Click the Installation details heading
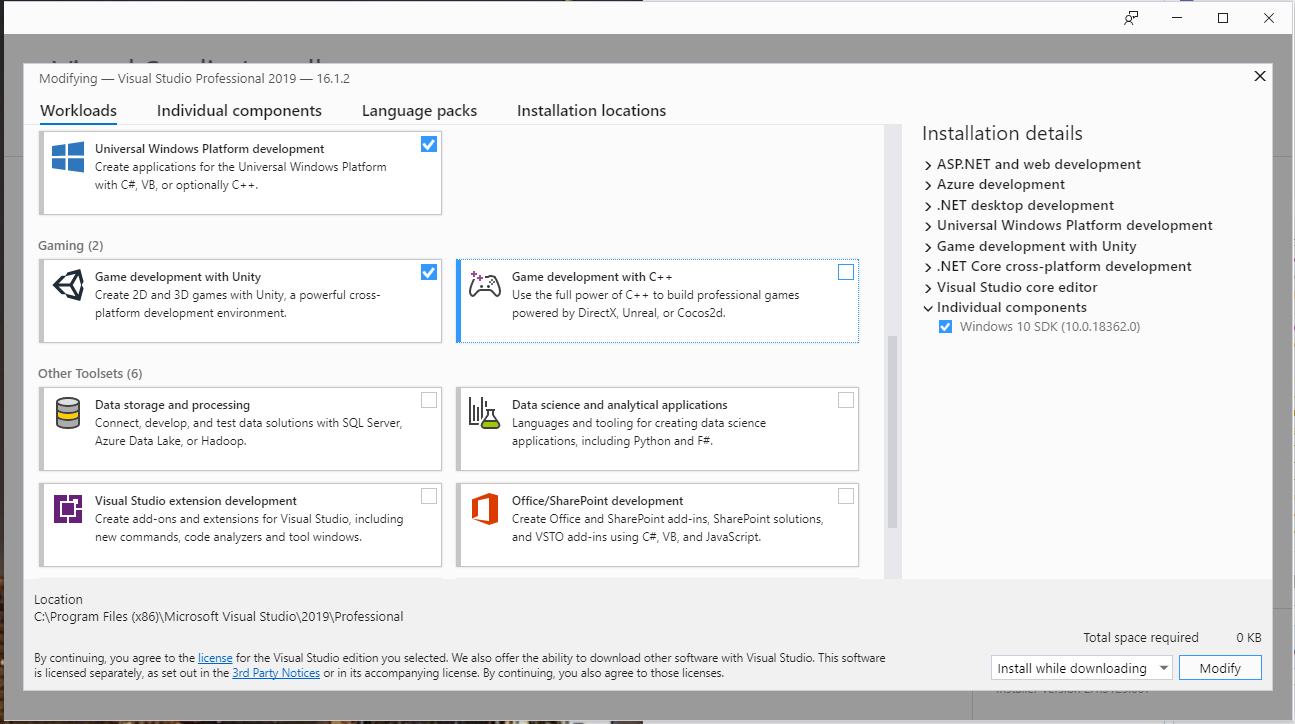 click(1002, 134)
